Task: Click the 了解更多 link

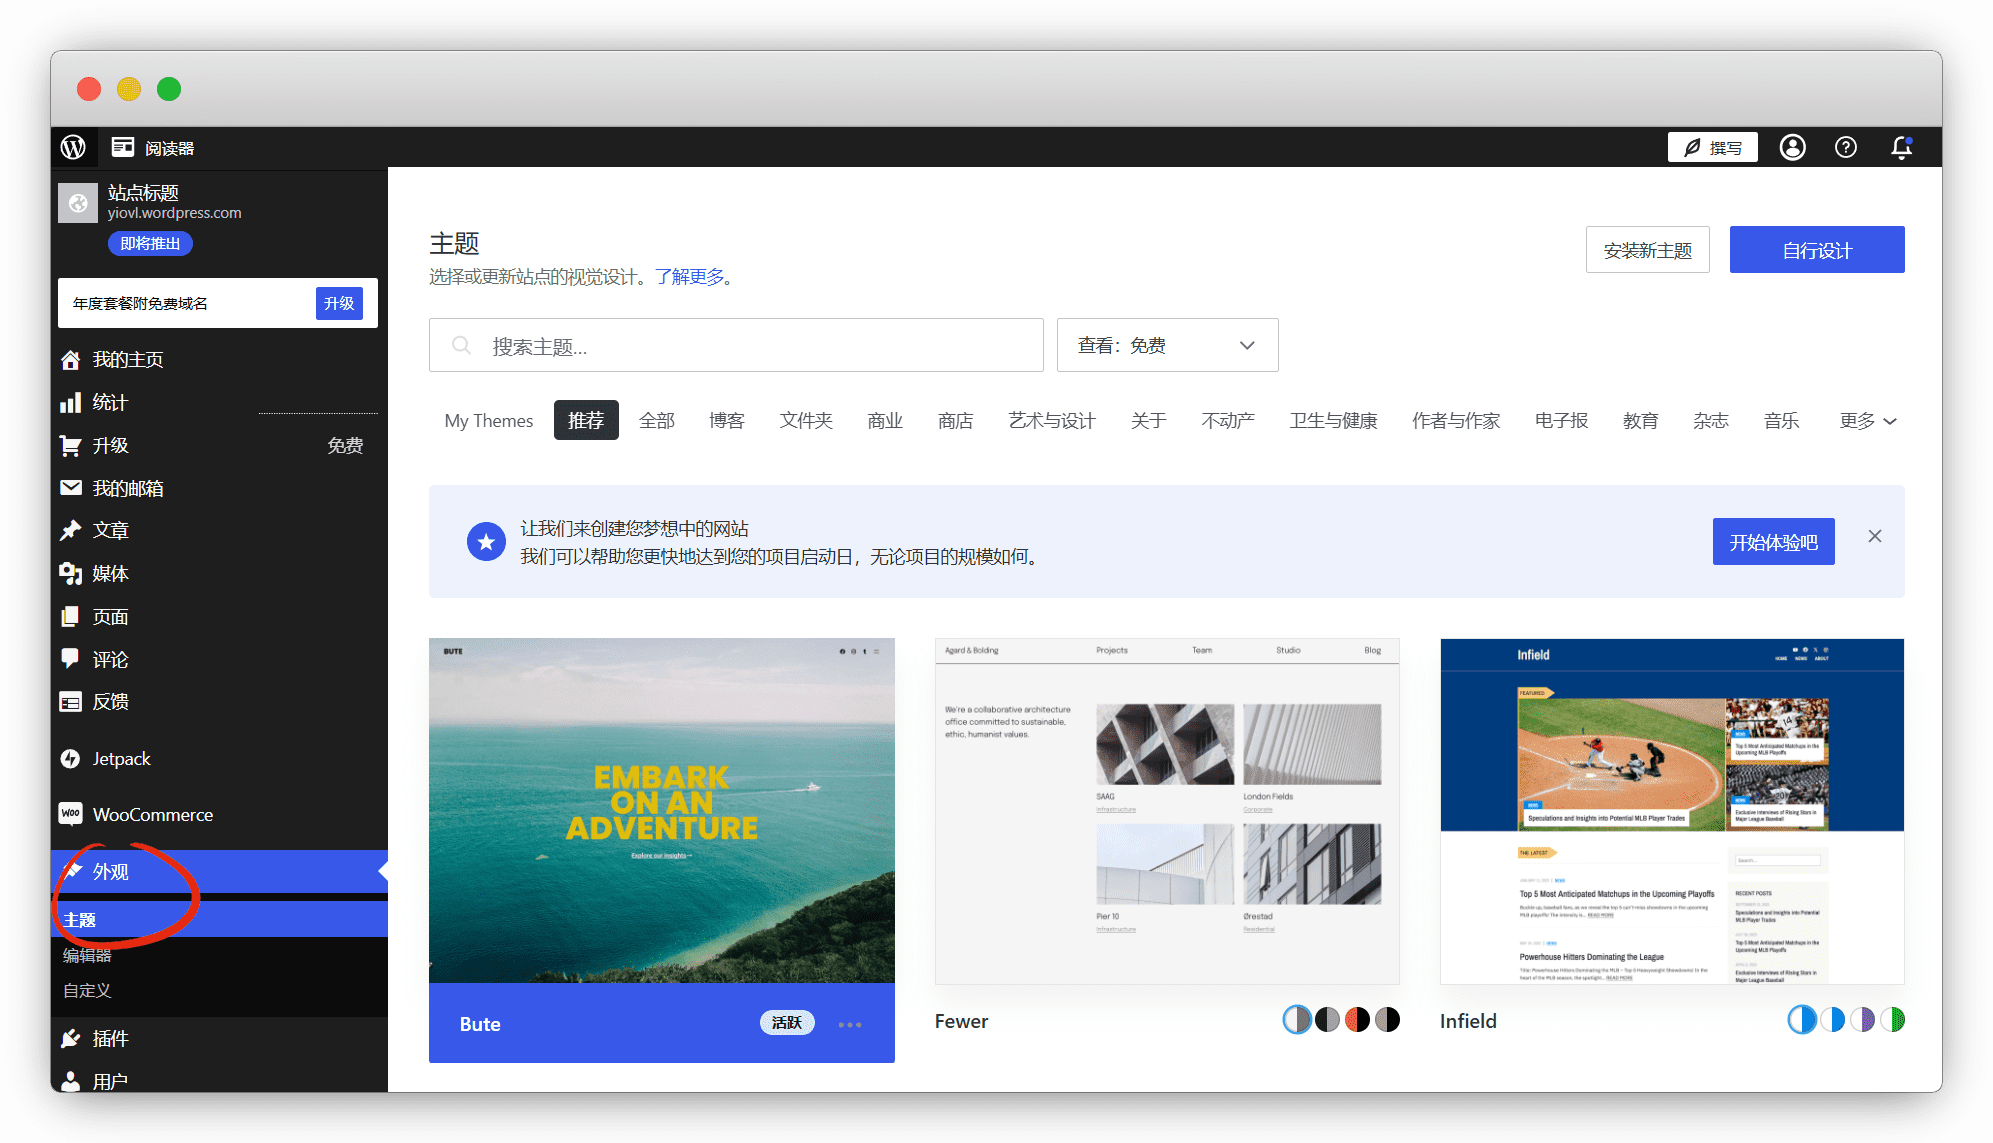Action: coord(690,277)
